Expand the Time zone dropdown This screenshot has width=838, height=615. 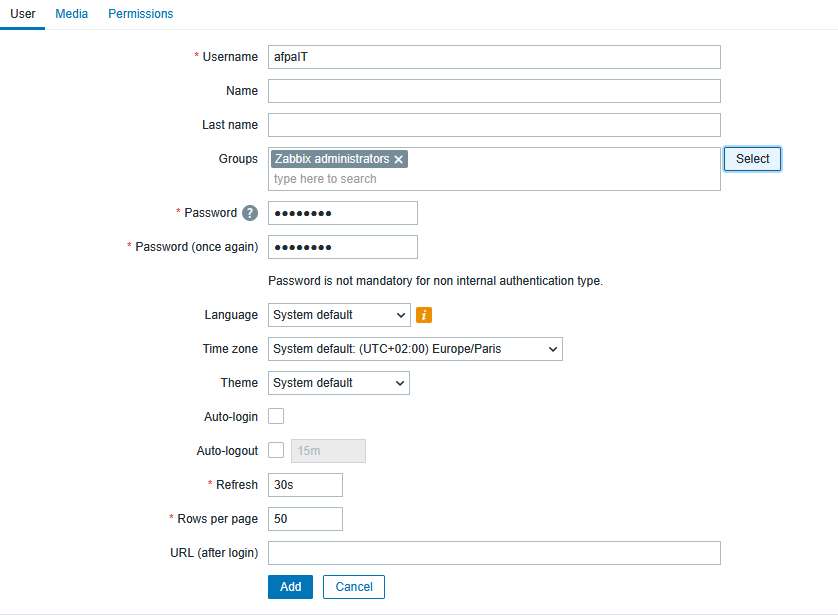click(x=415, y=349)
